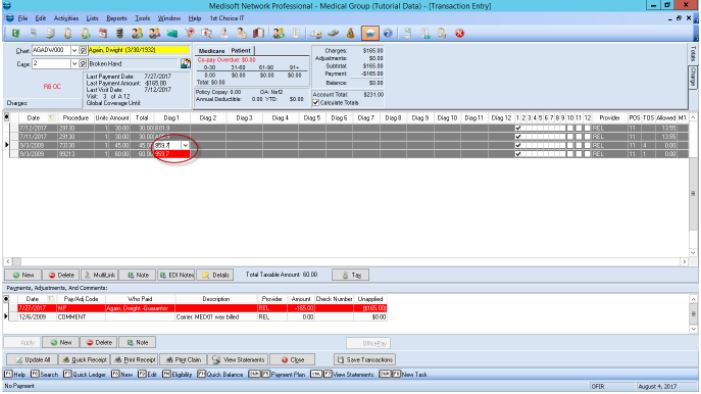Click the Quick Receipt button
Image resolution: width=701 pixels, height=394 pixels.
coord(84,360)
